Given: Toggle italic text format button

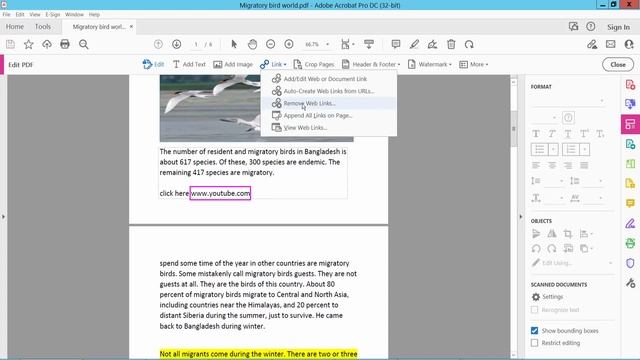Looking at the screenshot, I should tap(552, 134).
